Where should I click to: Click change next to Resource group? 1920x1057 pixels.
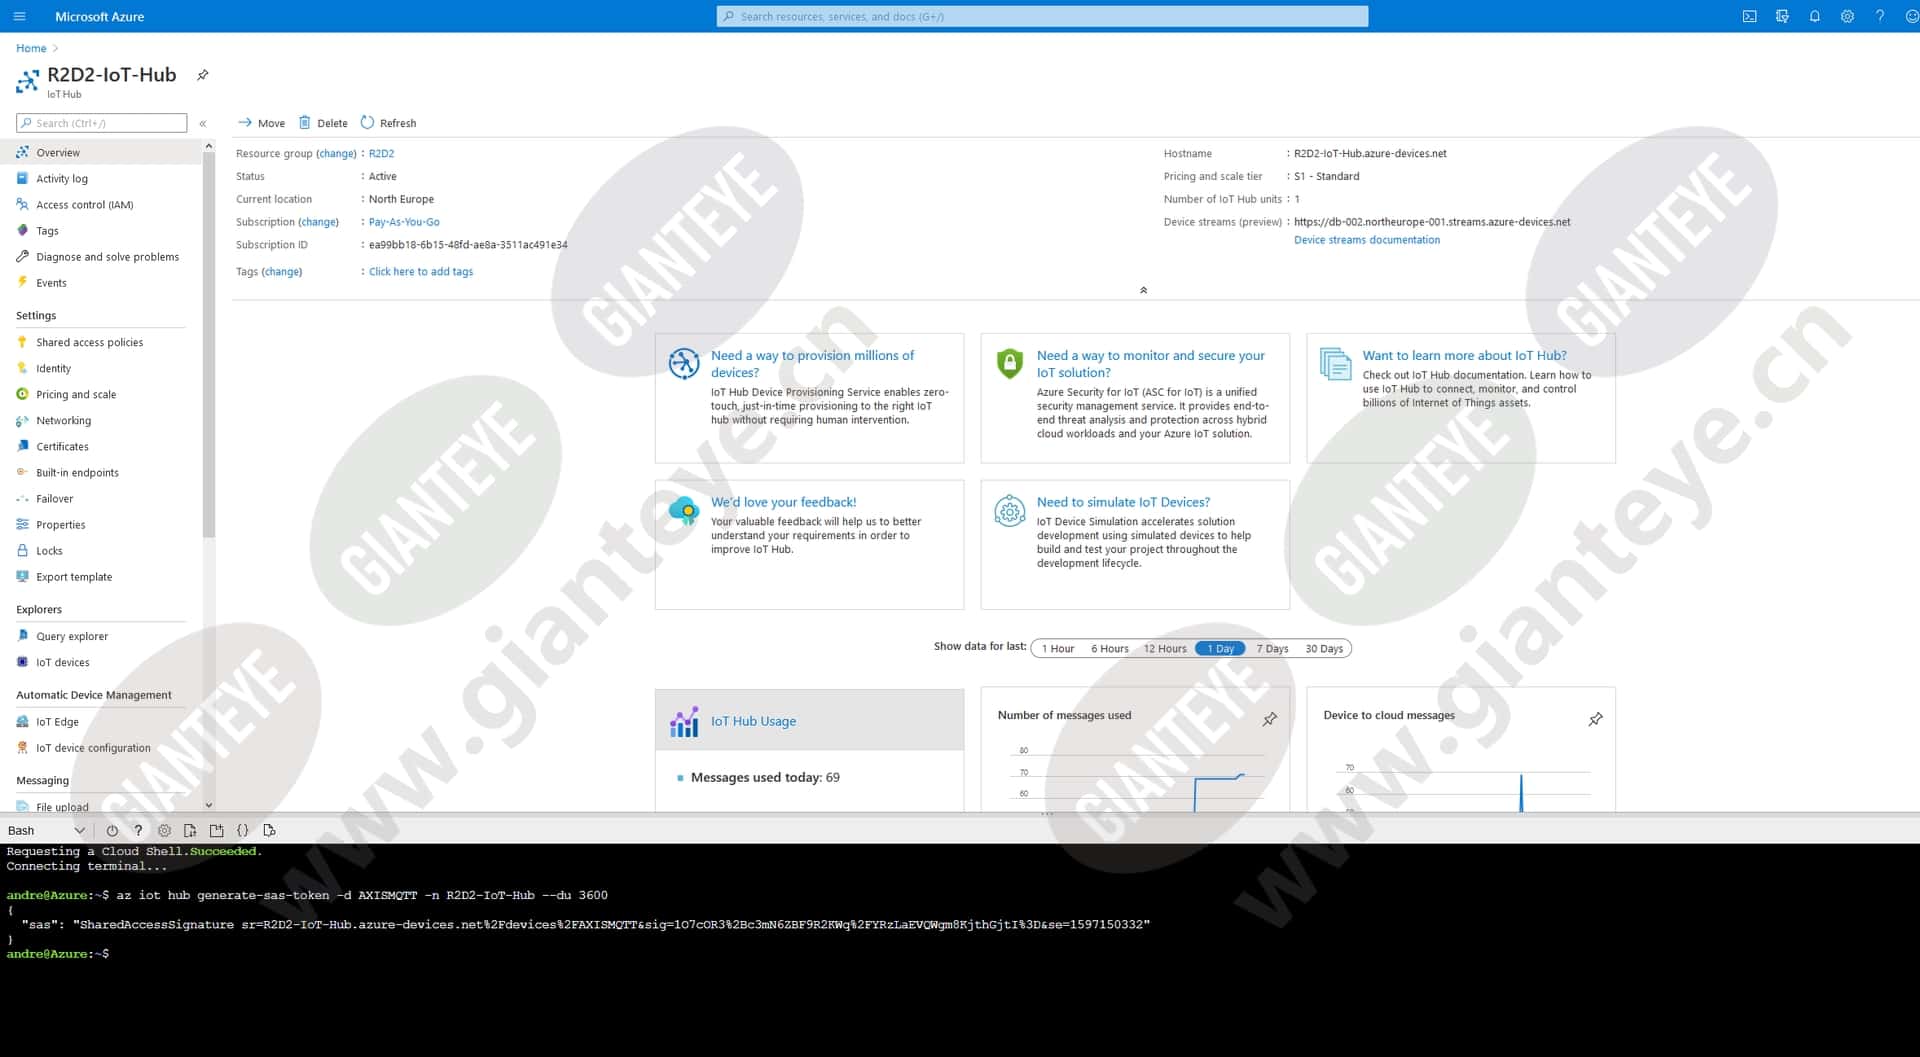(336, 153)
